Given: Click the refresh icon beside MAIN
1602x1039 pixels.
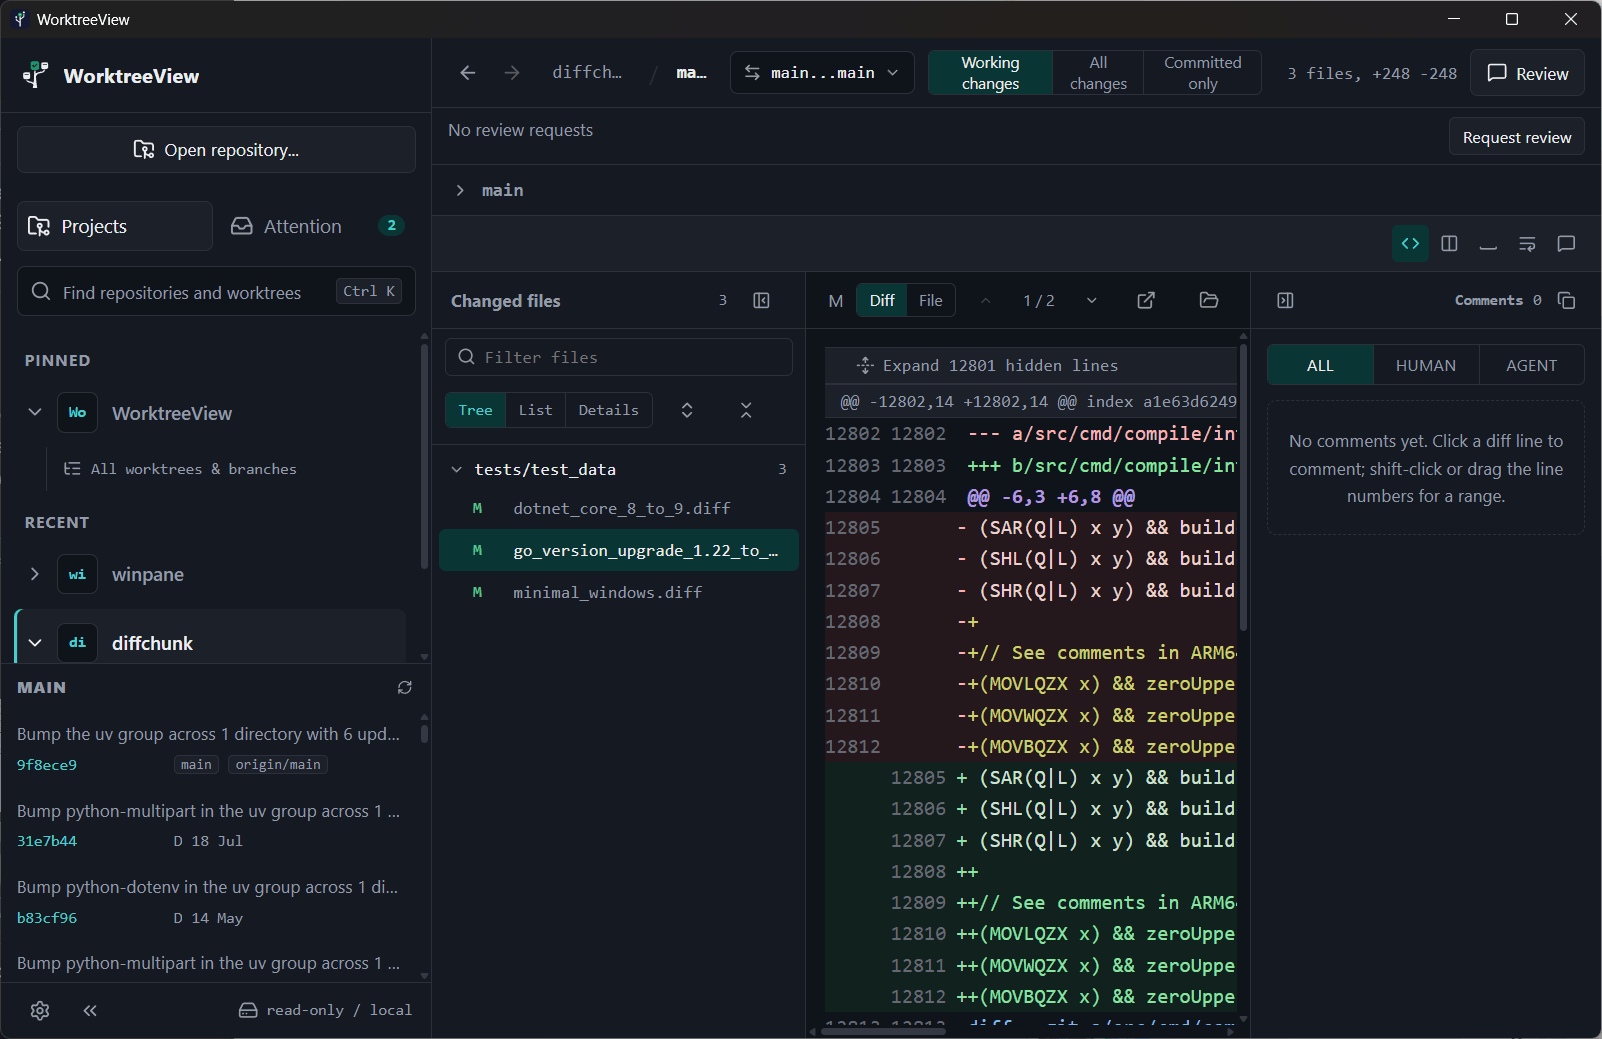Looking at the screenshot, I should pyautogui.click(x=405, y=687).
